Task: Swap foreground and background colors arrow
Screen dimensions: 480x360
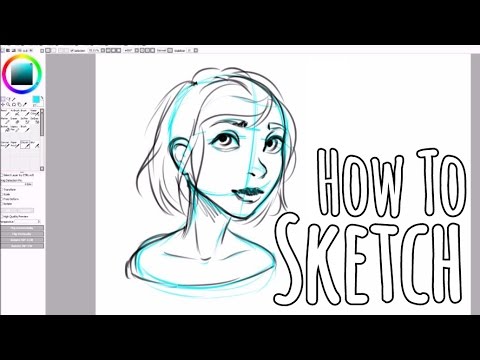Action: coord(42,98)
